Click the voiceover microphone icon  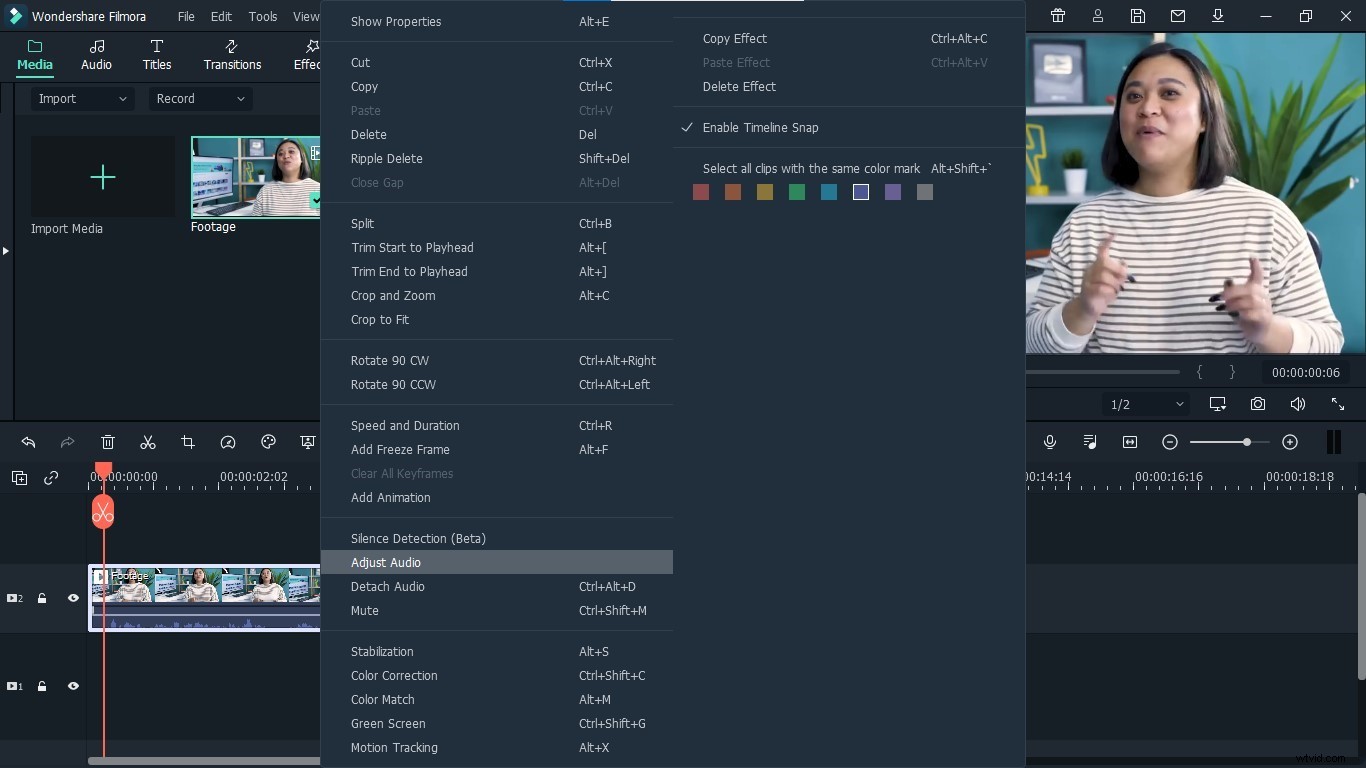1050,442
